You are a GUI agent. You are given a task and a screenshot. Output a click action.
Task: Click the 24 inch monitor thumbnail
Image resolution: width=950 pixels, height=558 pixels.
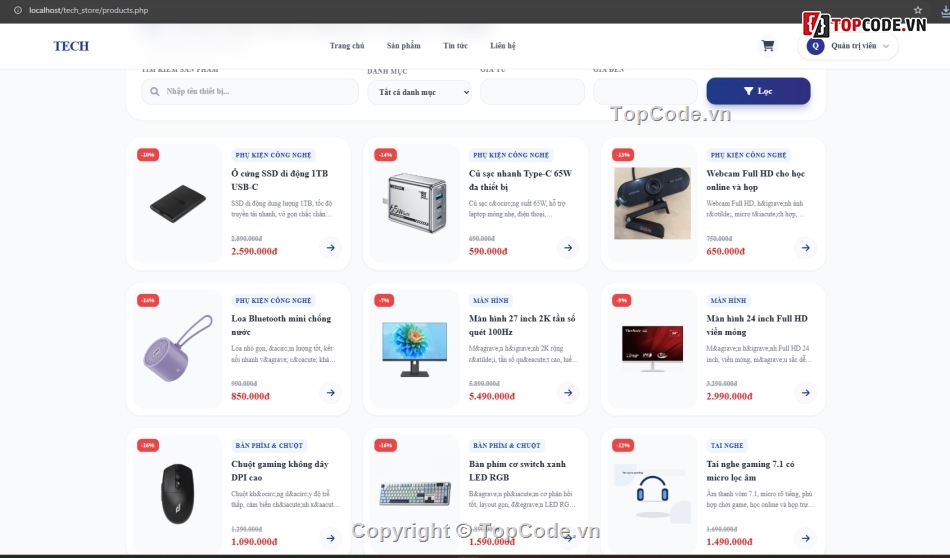point(653,348)
